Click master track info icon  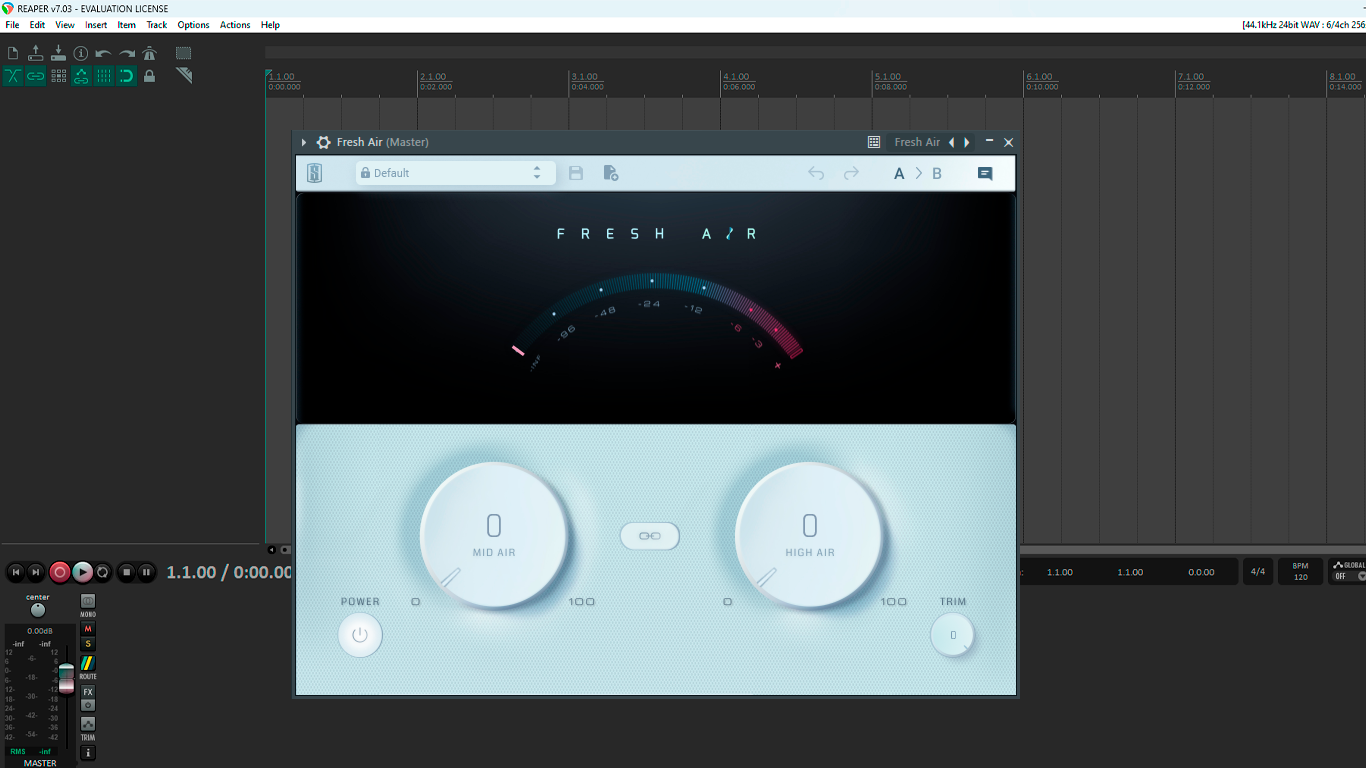(x=88, y=752)
